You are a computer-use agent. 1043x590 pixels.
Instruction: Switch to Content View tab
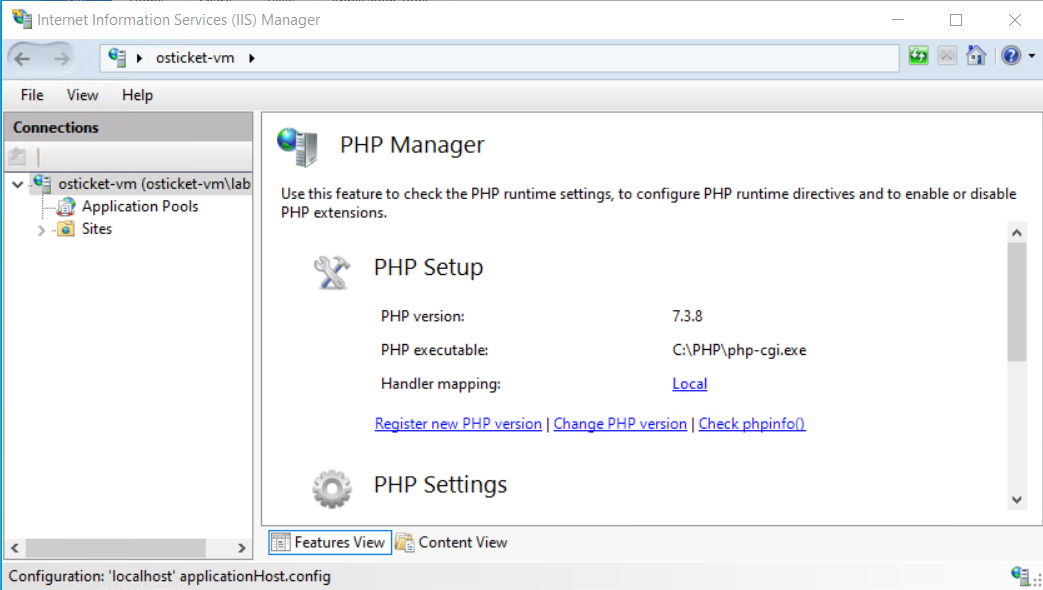point(452,542)
